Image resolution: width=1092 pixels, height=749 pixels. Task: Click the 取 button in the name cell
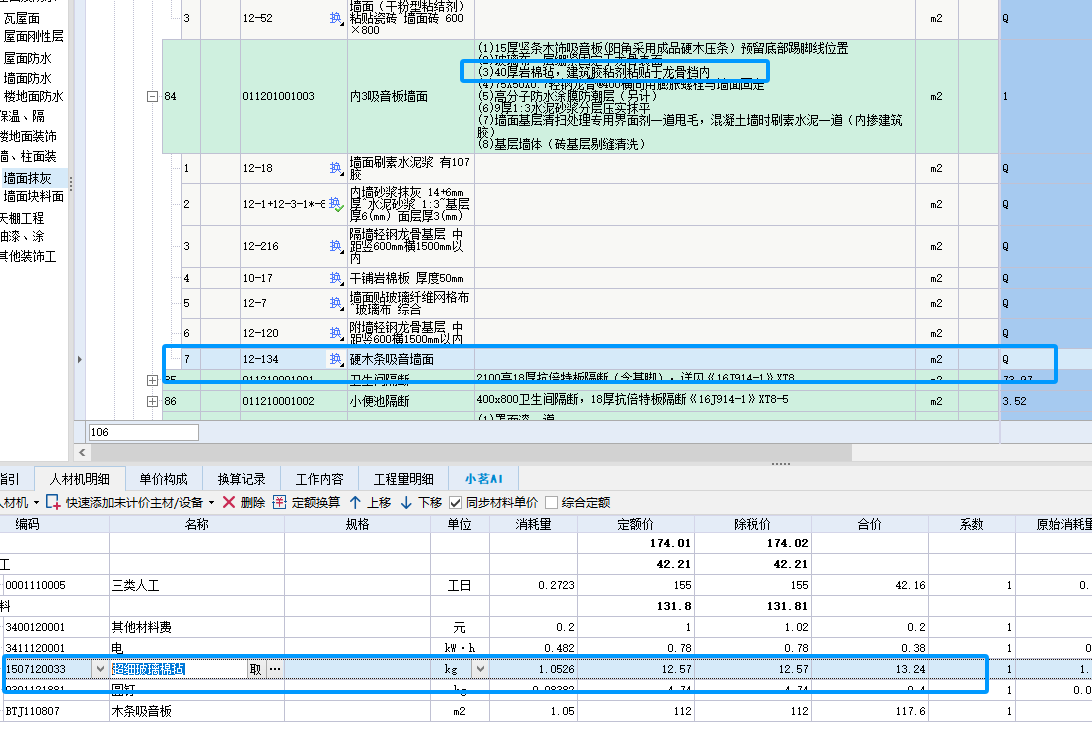256,669
